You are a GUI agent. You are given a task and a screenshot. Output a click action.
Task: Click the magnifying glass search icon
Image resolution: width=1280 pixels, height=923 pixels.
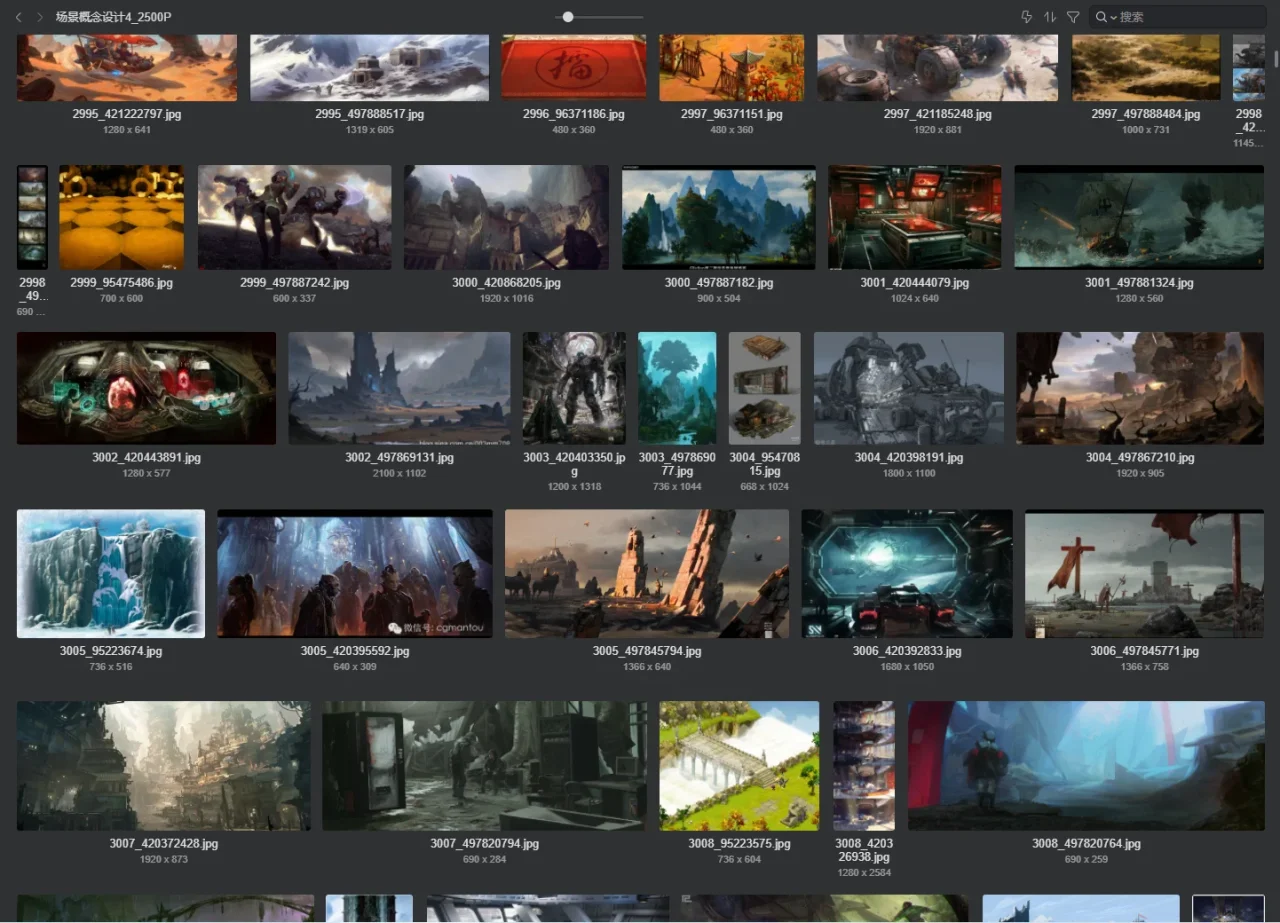pyautogui.click(x=1101, y=17)
